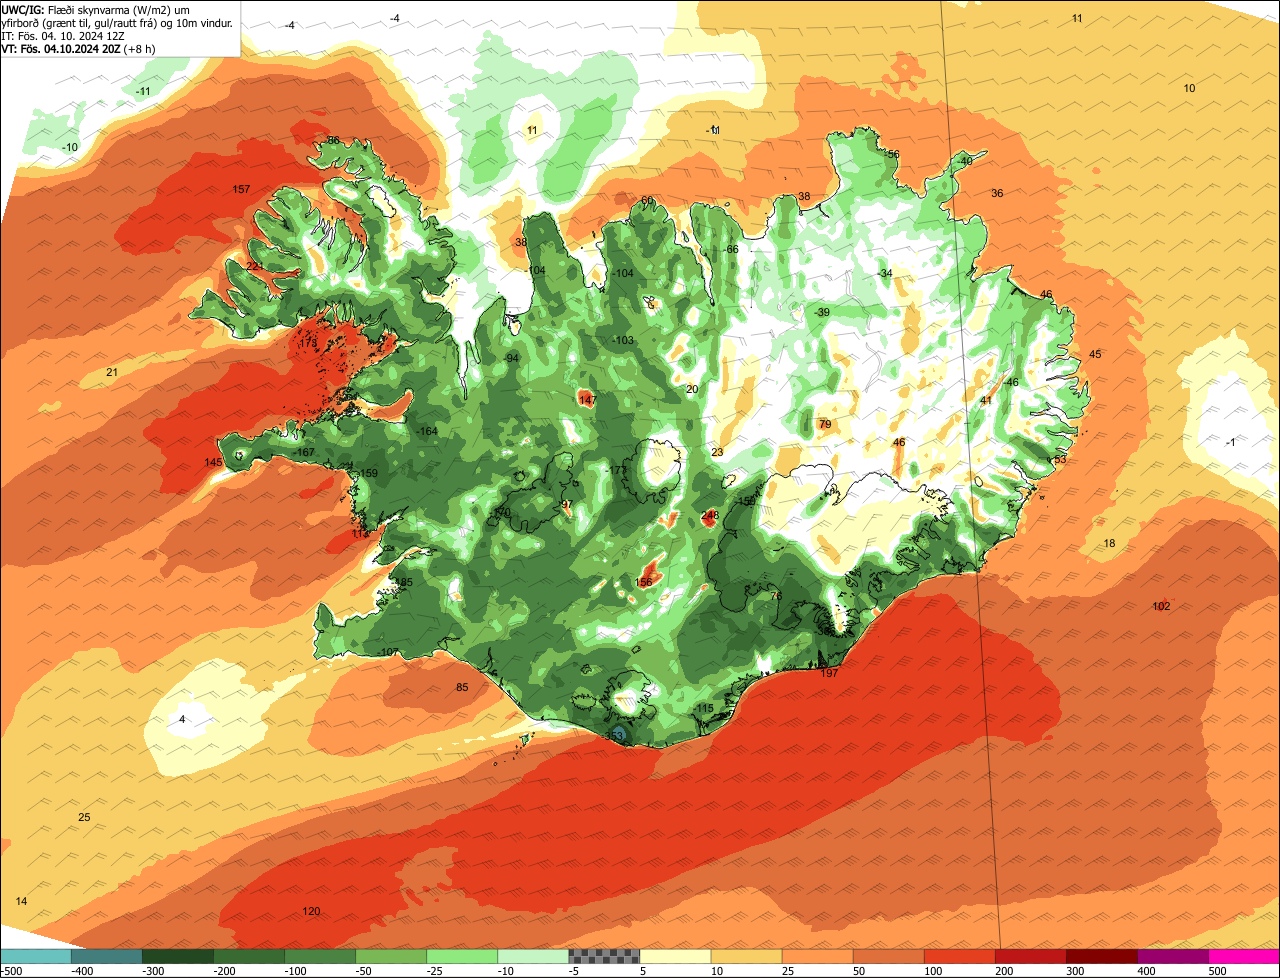Click the legend label '-25'
This screenshot has width=1280, height=978.
pos(434,971)
